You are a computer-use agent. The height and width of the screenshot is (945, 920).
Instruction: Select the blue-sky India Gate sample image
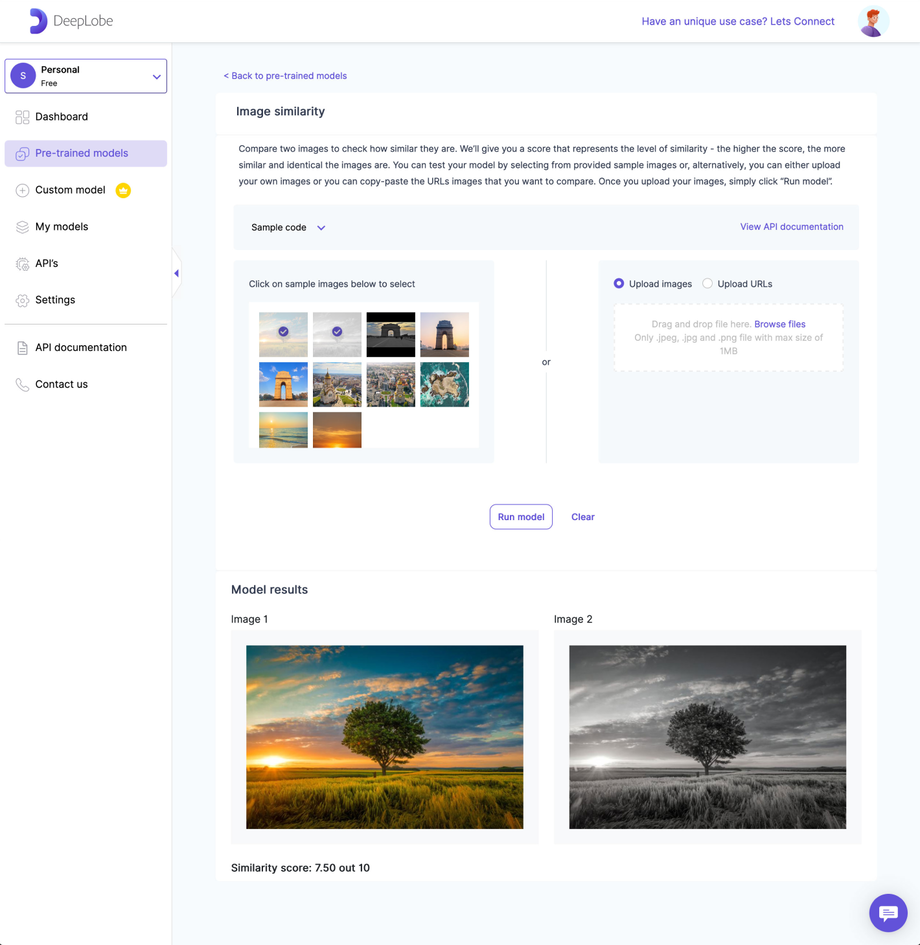click(283, 385)
